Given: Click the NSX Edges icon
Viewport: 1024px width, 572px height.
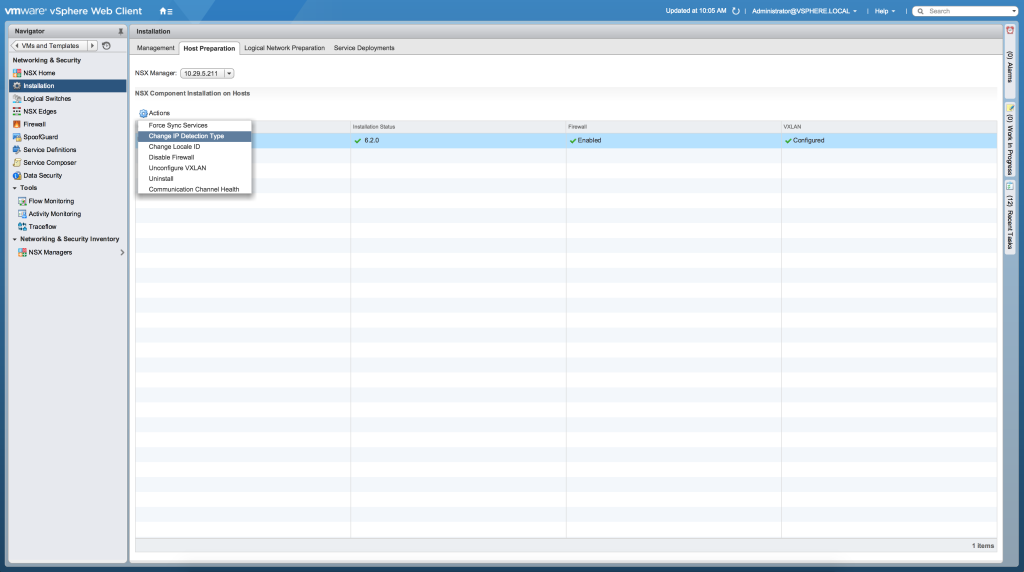Looking at the screenshot, I should pyautogui.click(x=17, y=112).
